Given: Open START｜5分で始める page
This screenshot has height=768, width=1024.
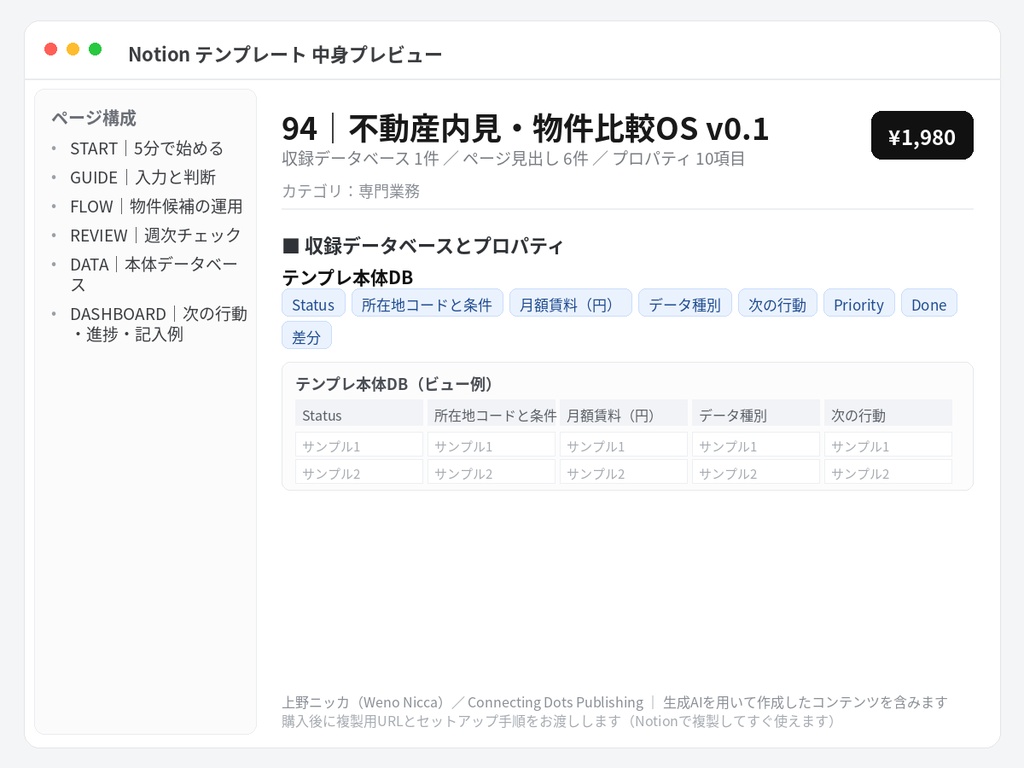Looking at the screenshot, I should 147,148.
